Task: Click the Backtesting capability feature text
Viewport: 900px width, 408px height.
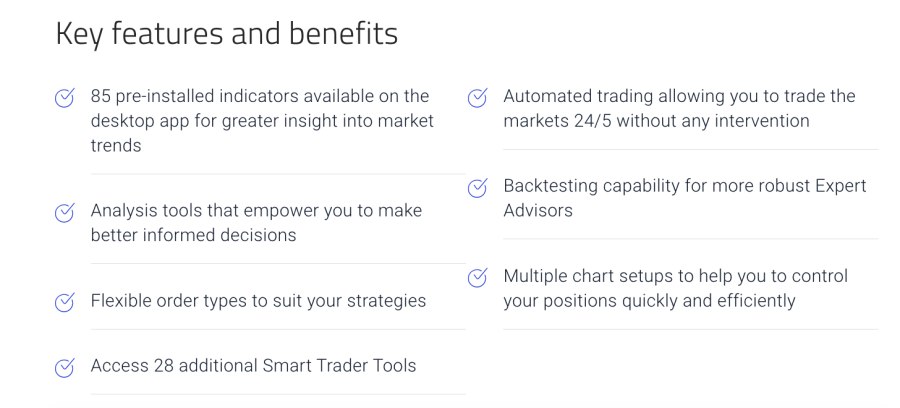Action: click(684, 198)
